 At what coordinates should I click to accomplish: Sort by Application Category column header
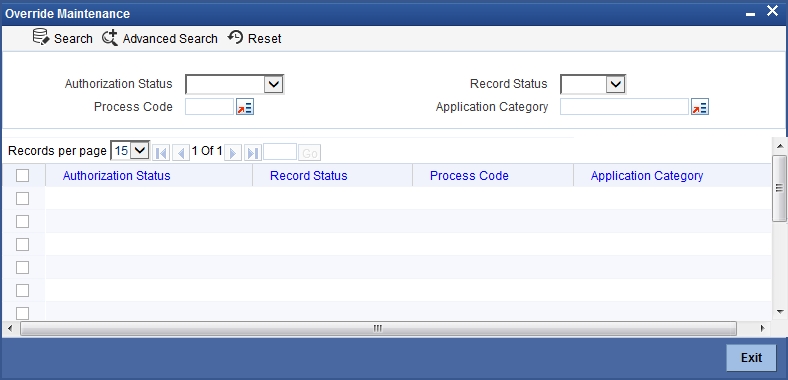pyautogui.click(x=647, y=175)
